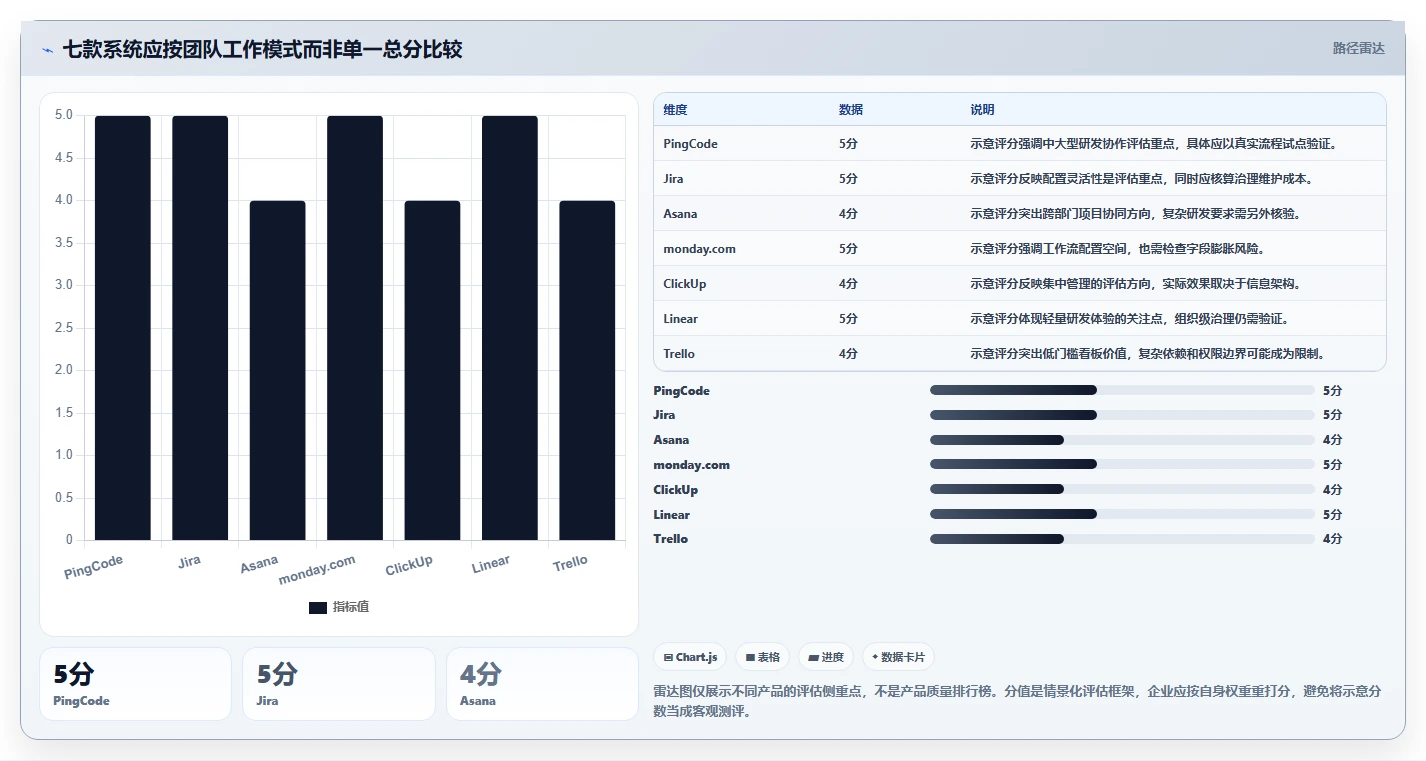The height and width of the screenshot is (761, 1426).
Task: Click the ClickUp bar in the chart
Action: coord(432,370)
